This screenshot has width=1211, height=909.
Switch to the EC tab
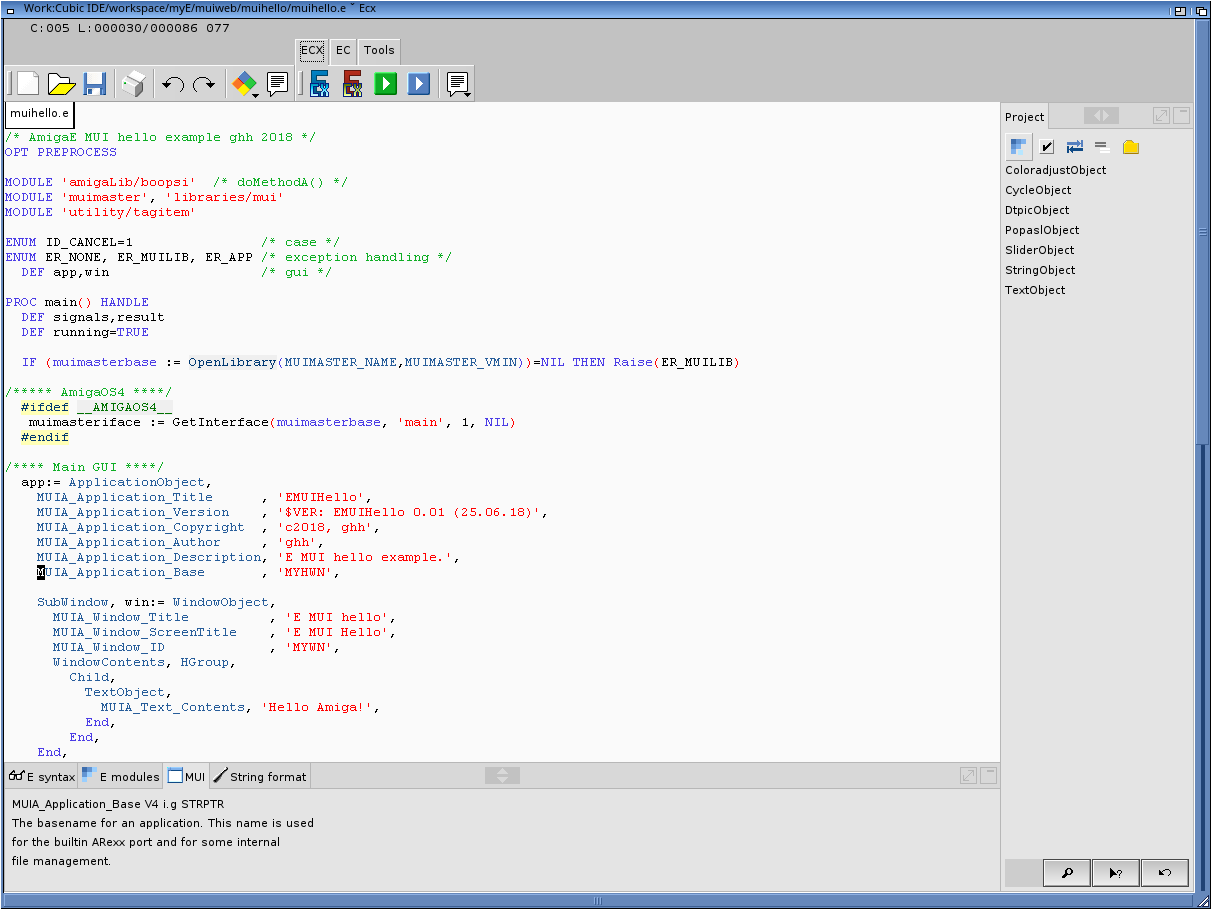343,50
